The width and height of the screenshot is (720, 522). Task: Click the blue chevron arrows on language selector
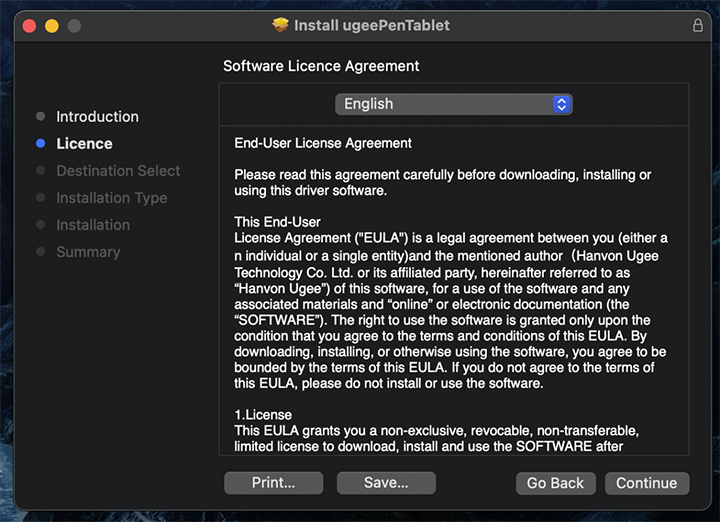561,104
